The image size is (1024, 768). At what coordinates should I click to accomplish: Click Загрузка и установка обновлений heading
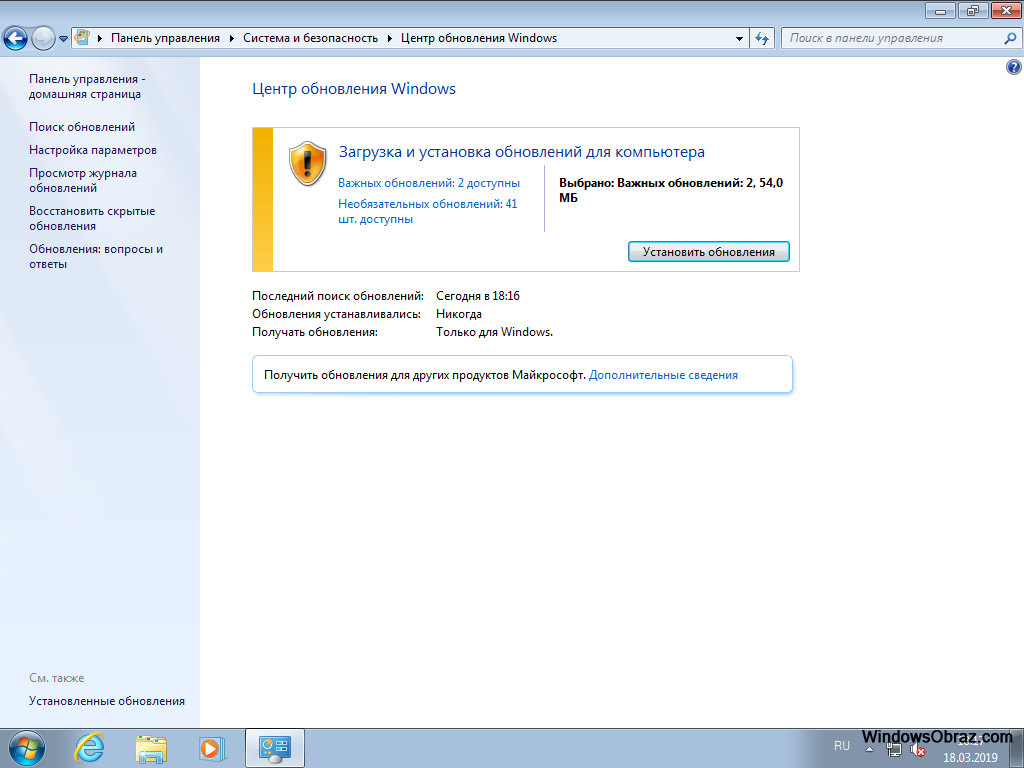coord(522,152)
